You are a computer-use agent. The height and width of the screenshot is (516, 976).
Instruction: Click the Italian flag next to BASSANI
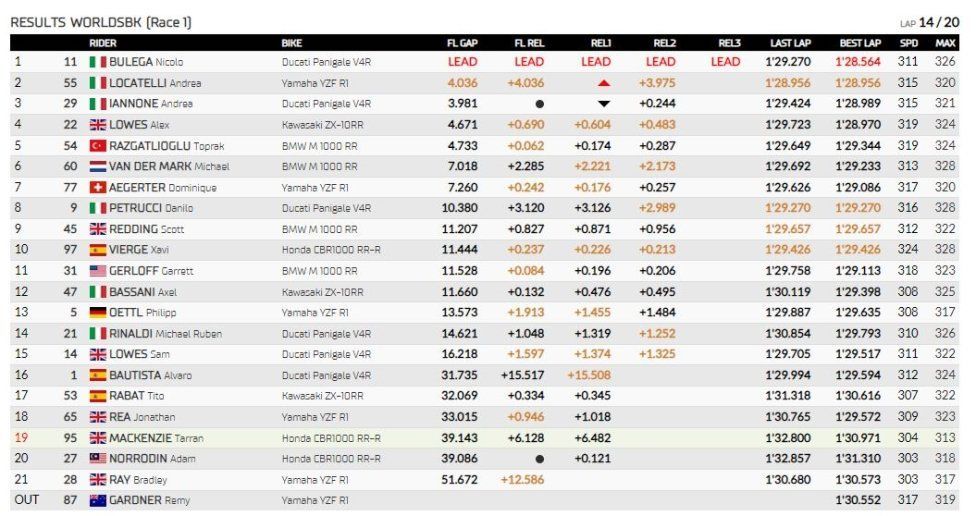[98, 292]
